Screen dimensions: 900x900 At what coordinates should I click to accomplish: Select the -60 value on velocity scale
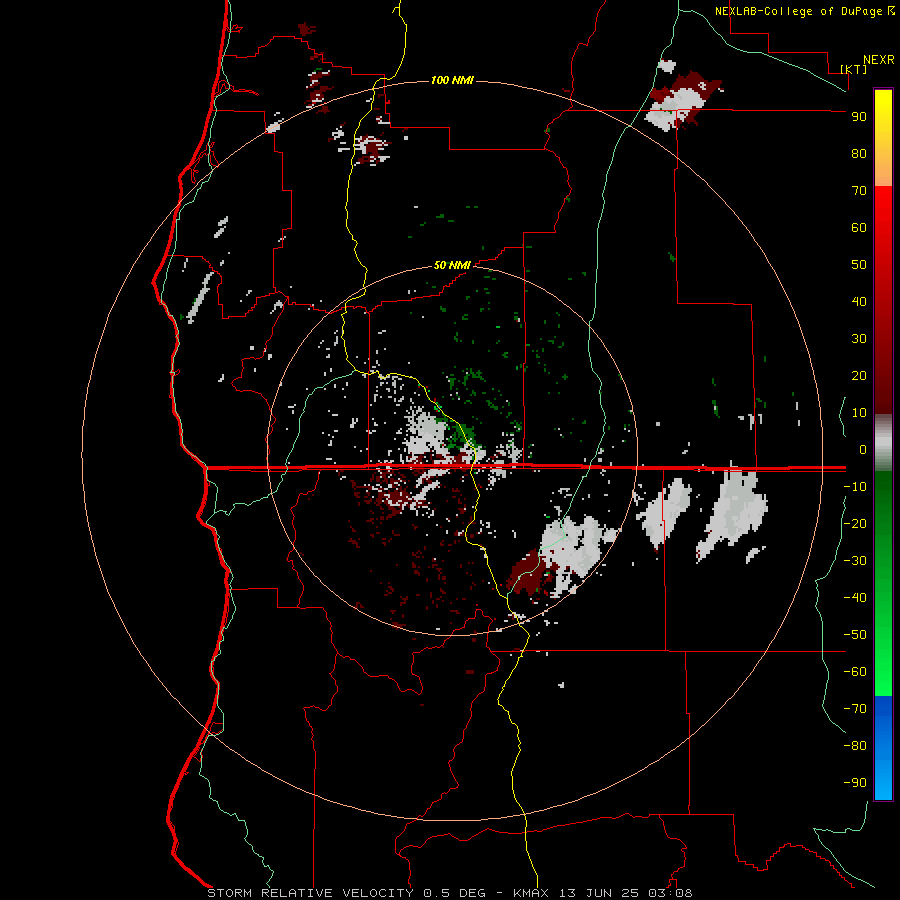click(855, 672)
